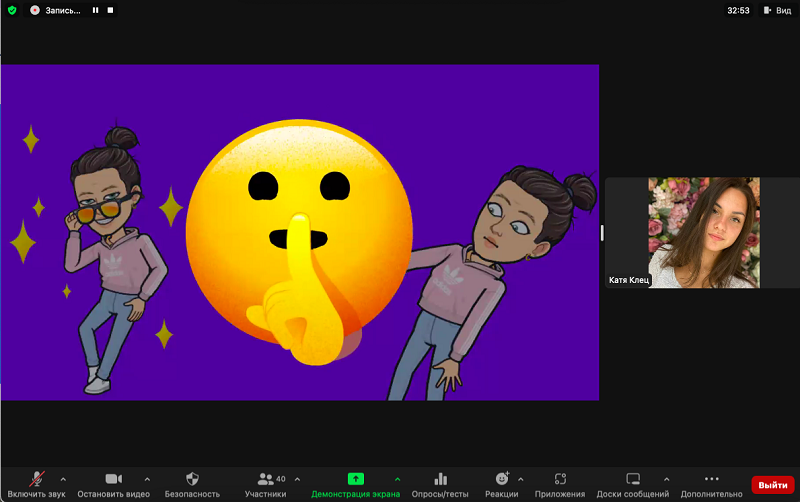This screenshot has width=800, height=502.
Task: Expand screen share options arrow
Action: pyautogui.click(x=397, y=480)
